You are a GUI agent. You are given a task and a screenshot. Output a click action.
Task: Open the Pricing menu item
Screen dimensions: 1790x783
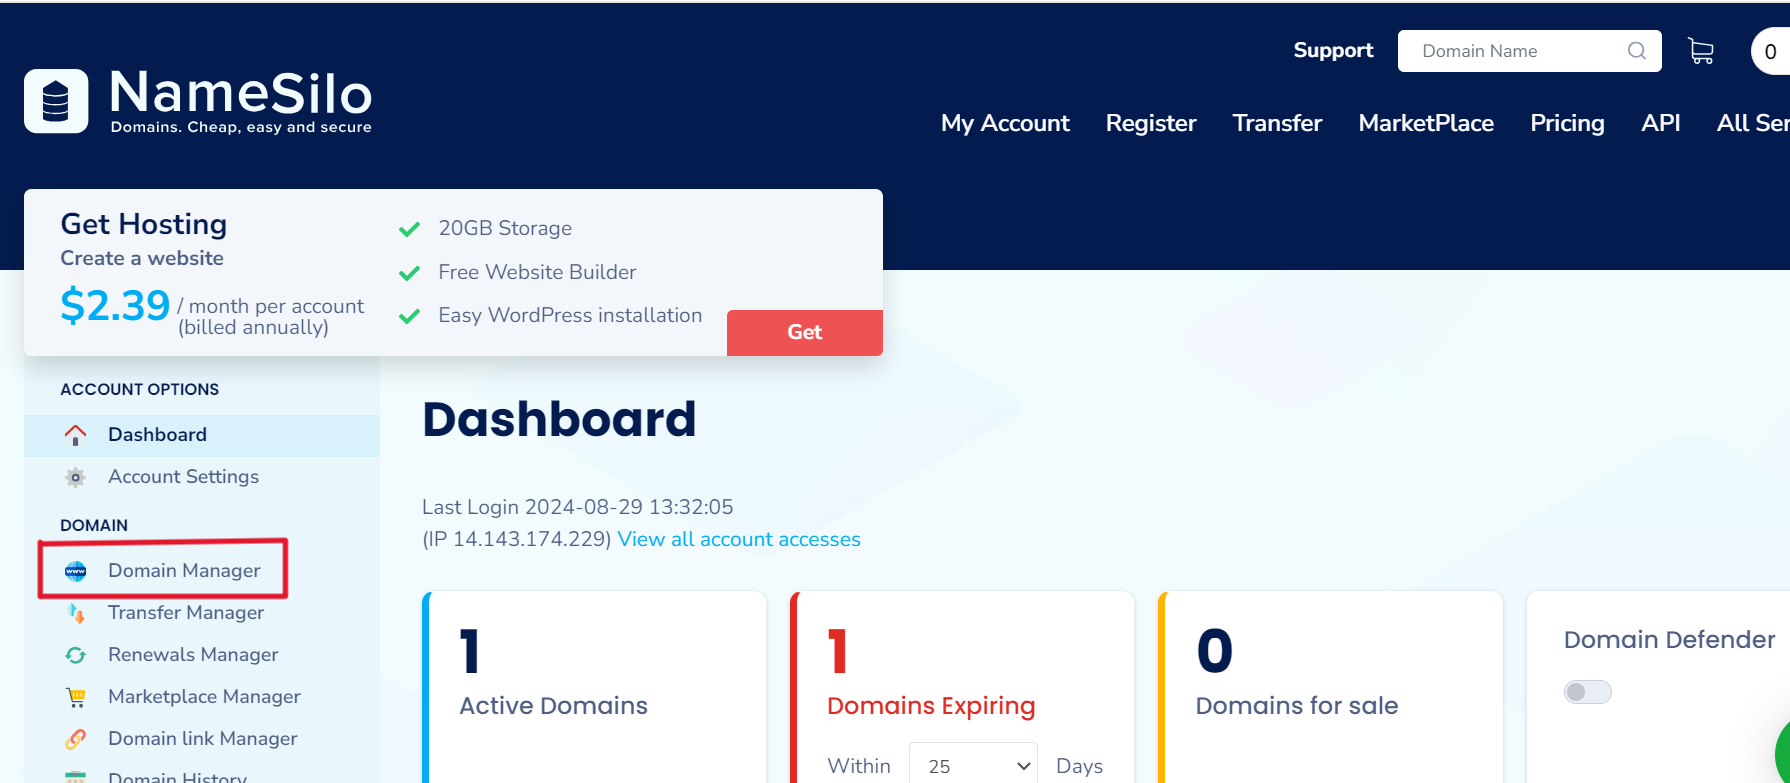pos(1567,123)
